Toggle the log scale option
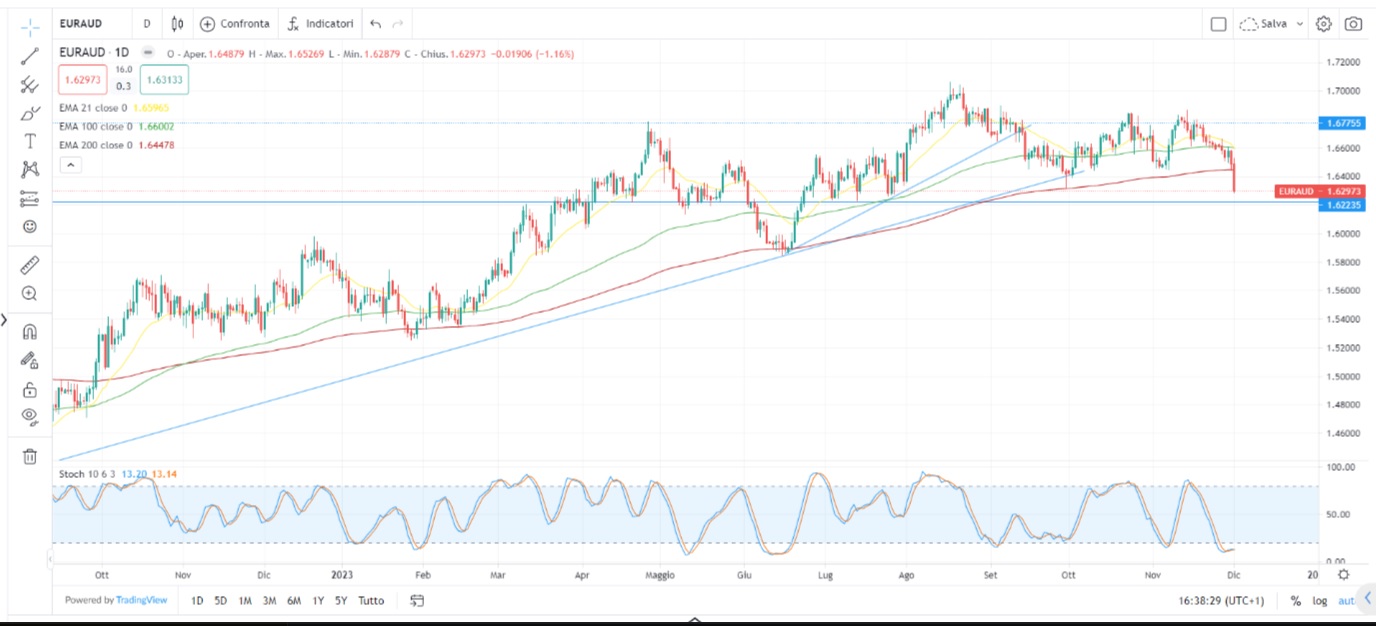1376x626 pixels. point(1320,601)
